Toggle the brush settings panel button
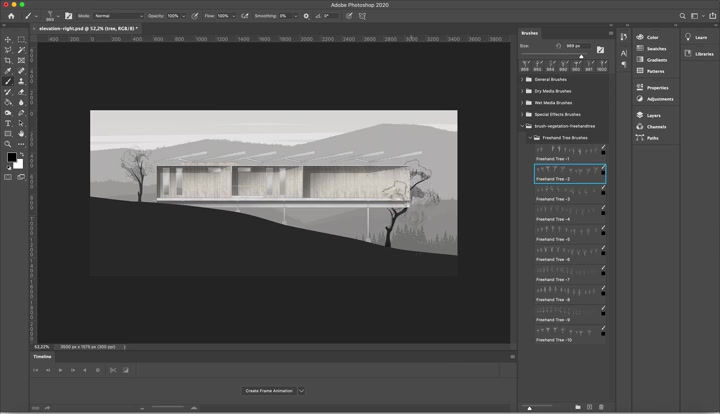720x414 pixels. click(68, 17)
